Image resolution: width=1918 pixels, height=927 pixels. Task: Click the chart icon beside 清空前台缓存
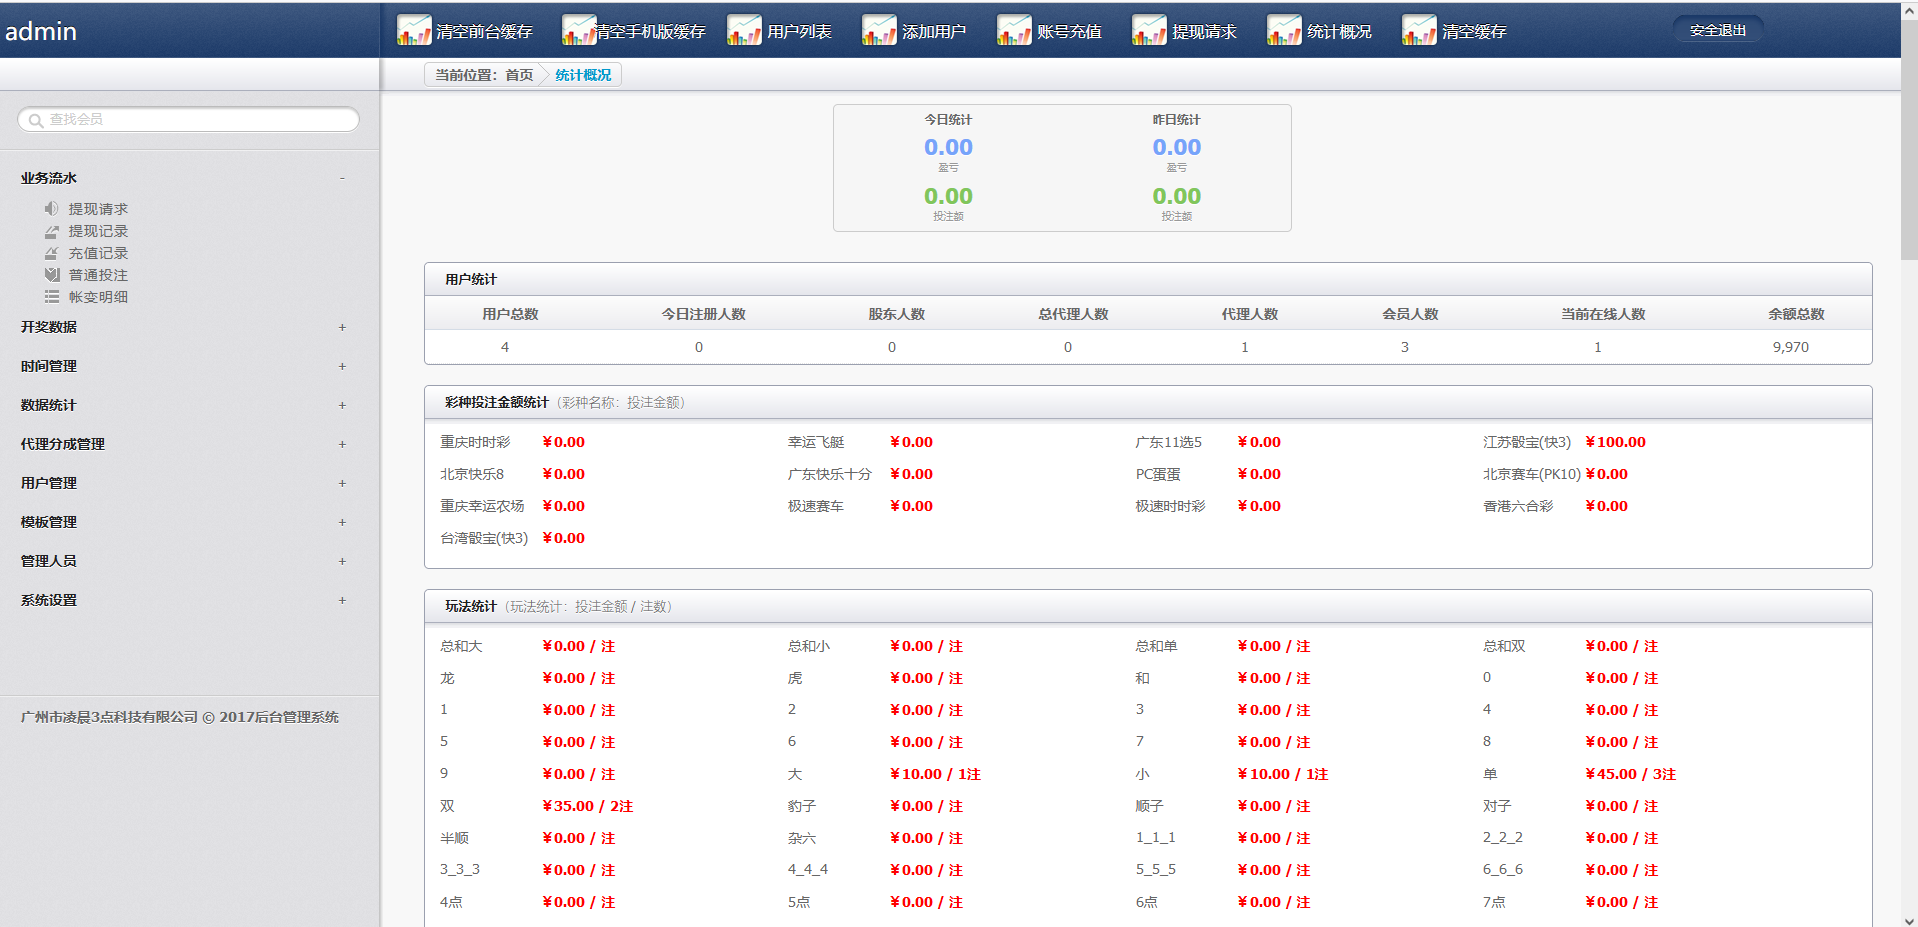[413, 31]
